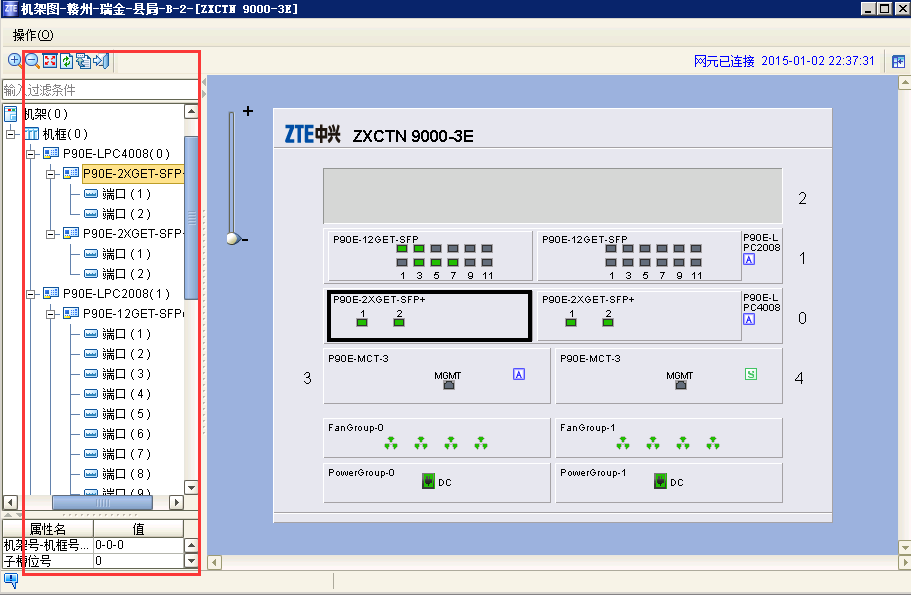Click the panel layout icon beside the timestamp
The image size is (911, 595).
coord(898,61)
